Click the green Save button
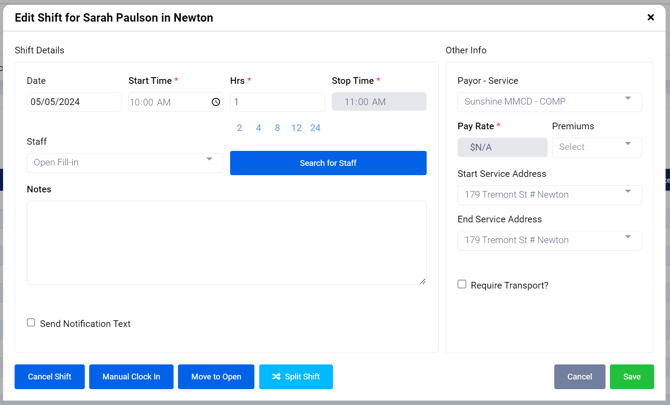Image resolution: width=670 pixels, height=405 pixels. (x=631, y=377)
